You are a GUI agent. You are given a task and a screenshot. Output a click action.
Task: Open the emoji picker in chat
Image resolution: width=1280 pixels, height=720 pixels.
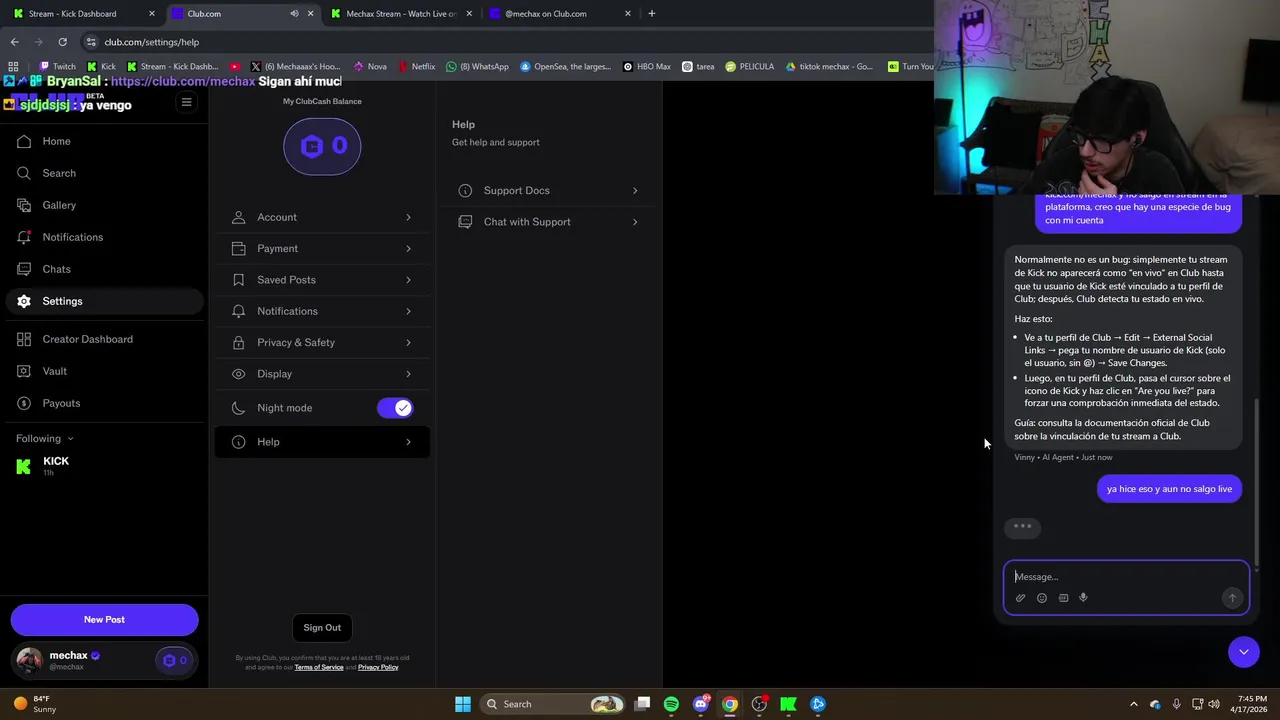[x=1042, y=598]
